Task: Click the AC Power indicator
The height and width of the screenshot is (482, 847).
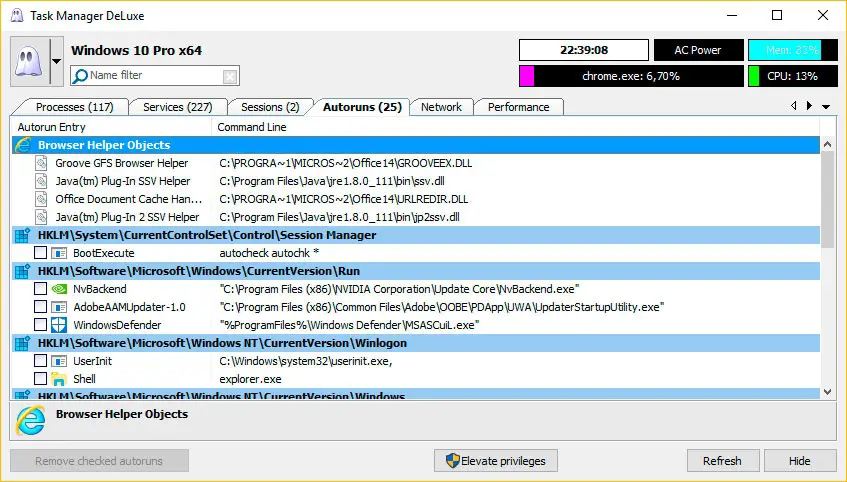Action: click(x=698, y=50)
